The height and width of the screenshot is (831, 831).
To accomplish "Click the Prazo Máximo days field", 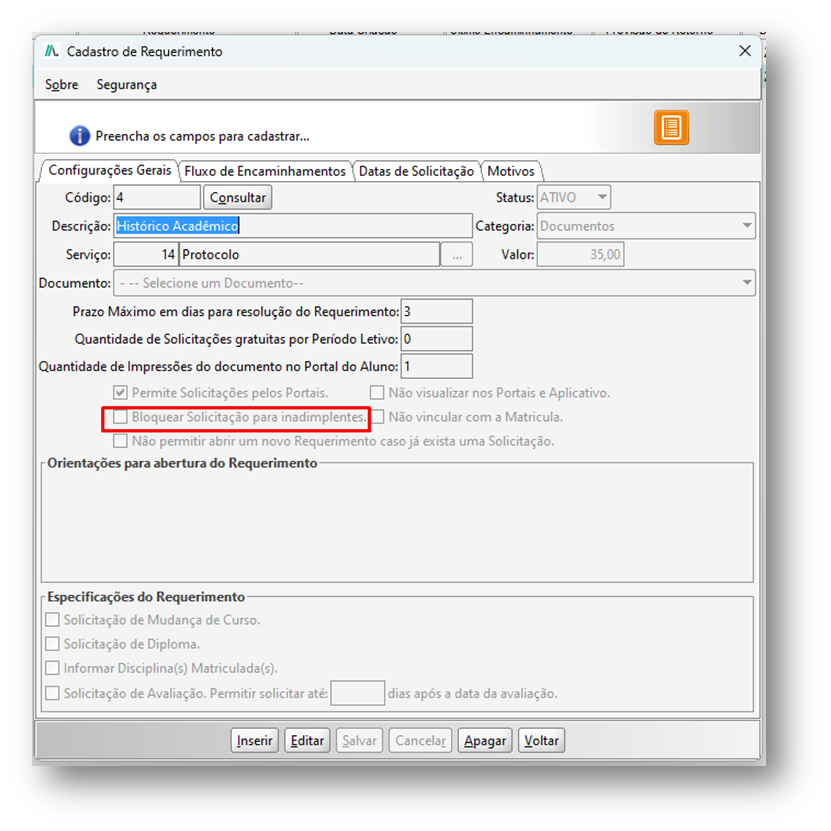I will (x=437, y=312).
